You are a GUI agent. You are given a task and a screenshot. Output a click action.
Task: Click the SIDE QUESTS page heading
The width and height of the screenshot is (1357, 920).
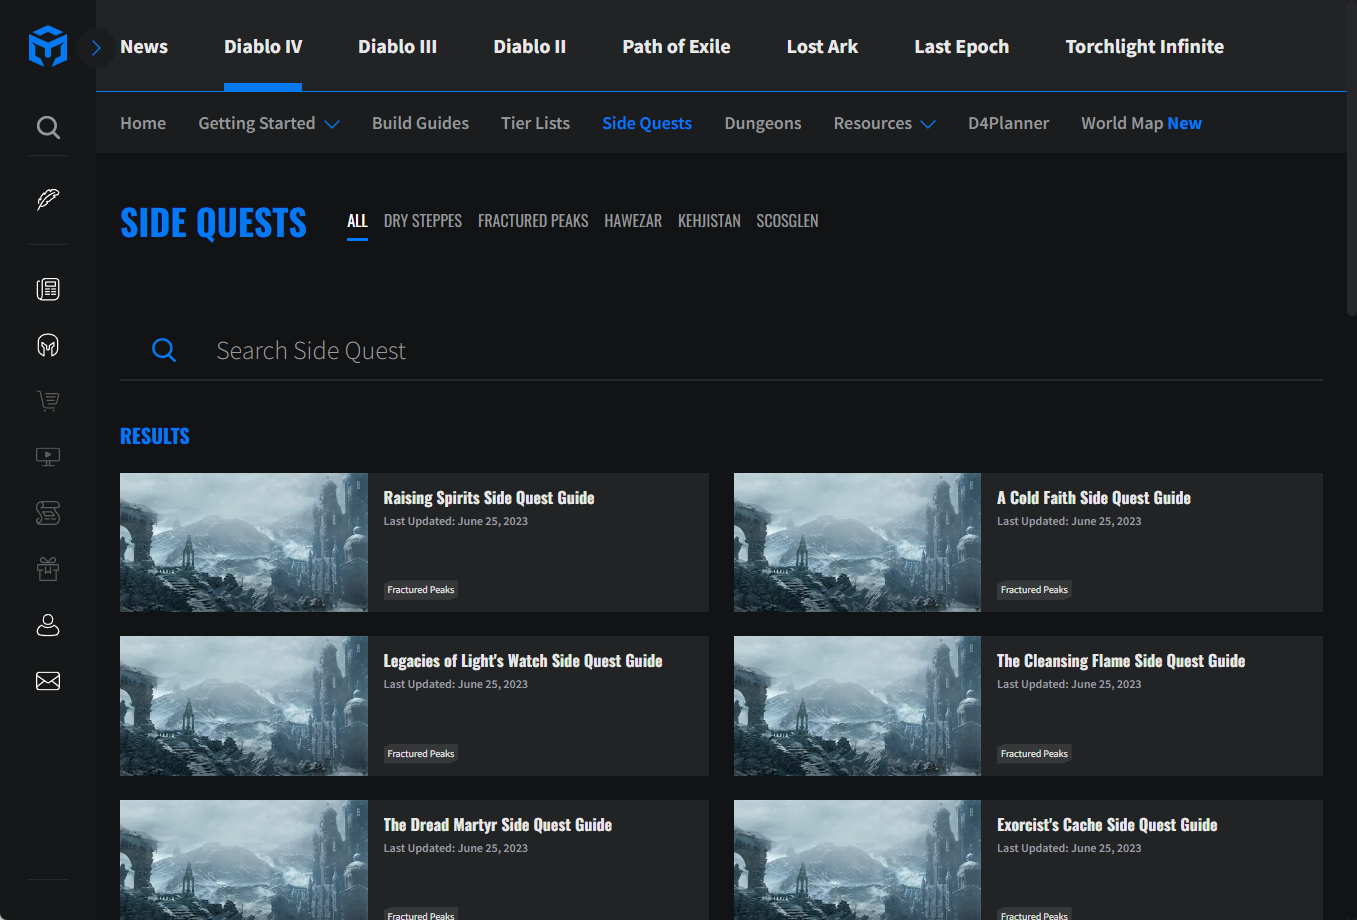pyautogui.click(x=213, y=222)
